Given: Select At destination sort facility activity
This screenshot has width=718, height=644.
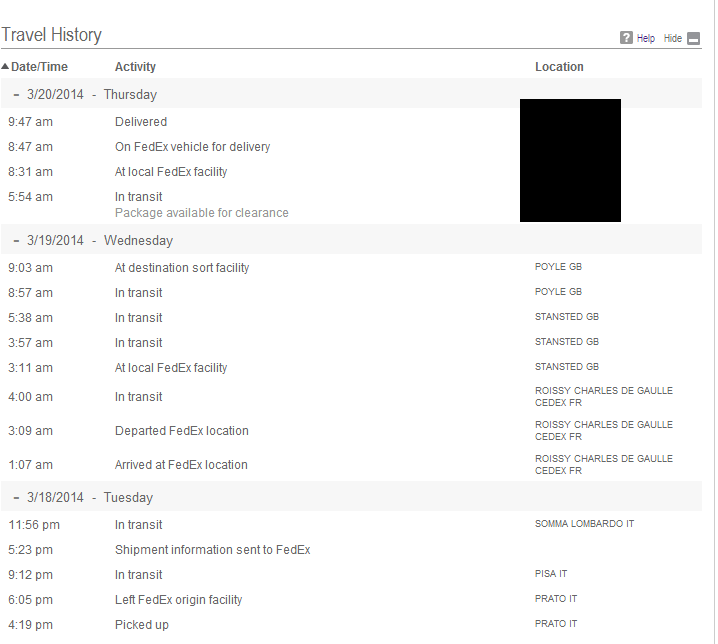Looking at the screenshot, I should coord(182,268).
